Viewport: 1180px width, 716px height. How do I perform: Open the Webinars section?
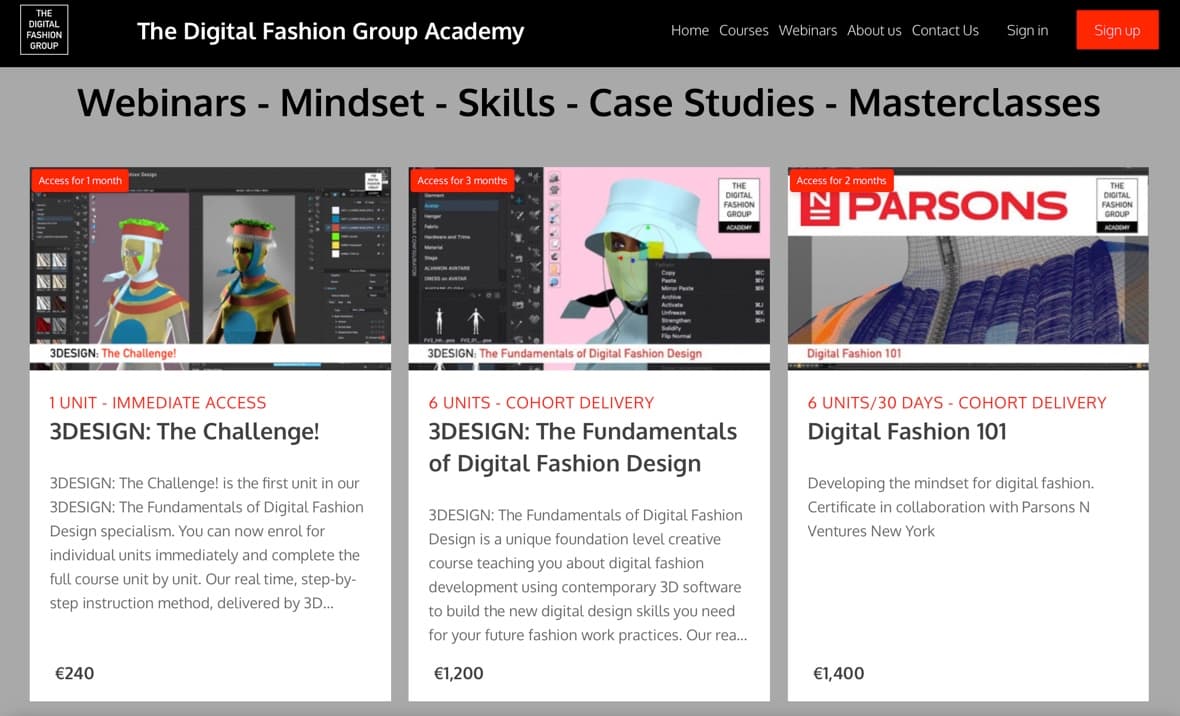807,30
